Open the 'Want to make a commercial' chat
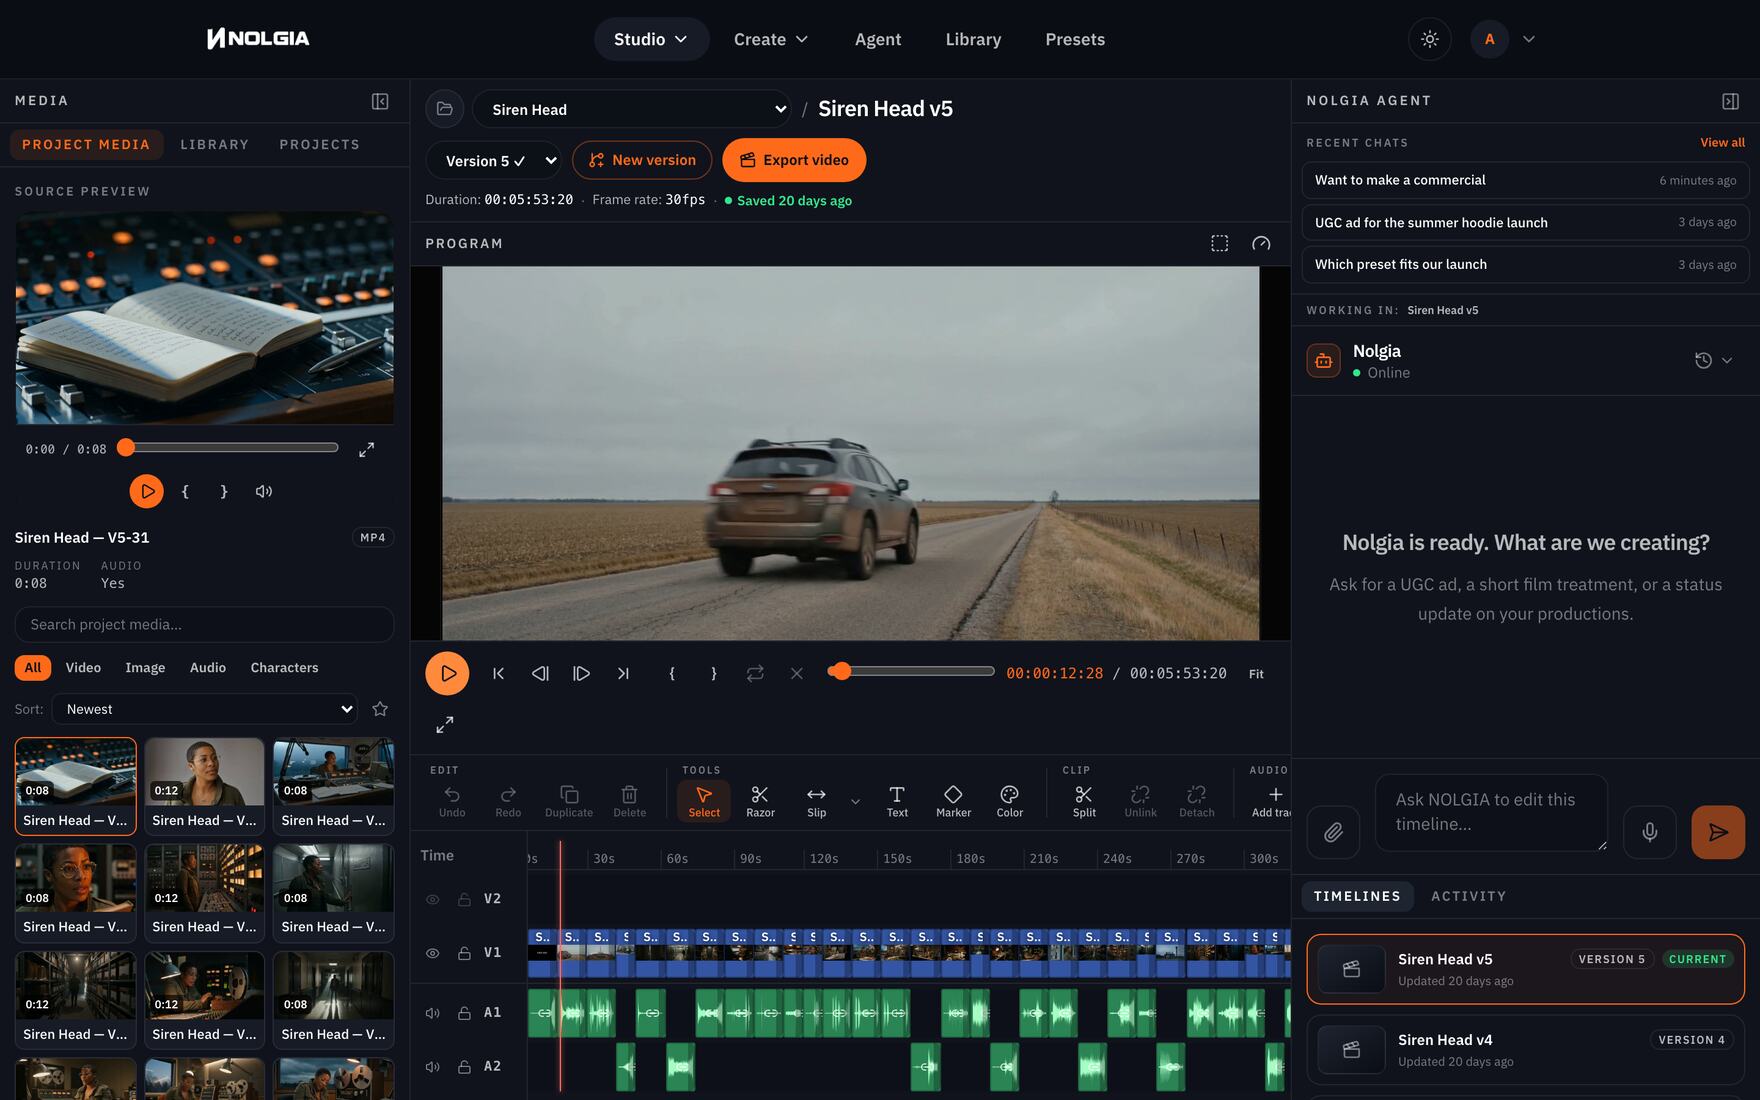 point(1525,180)
